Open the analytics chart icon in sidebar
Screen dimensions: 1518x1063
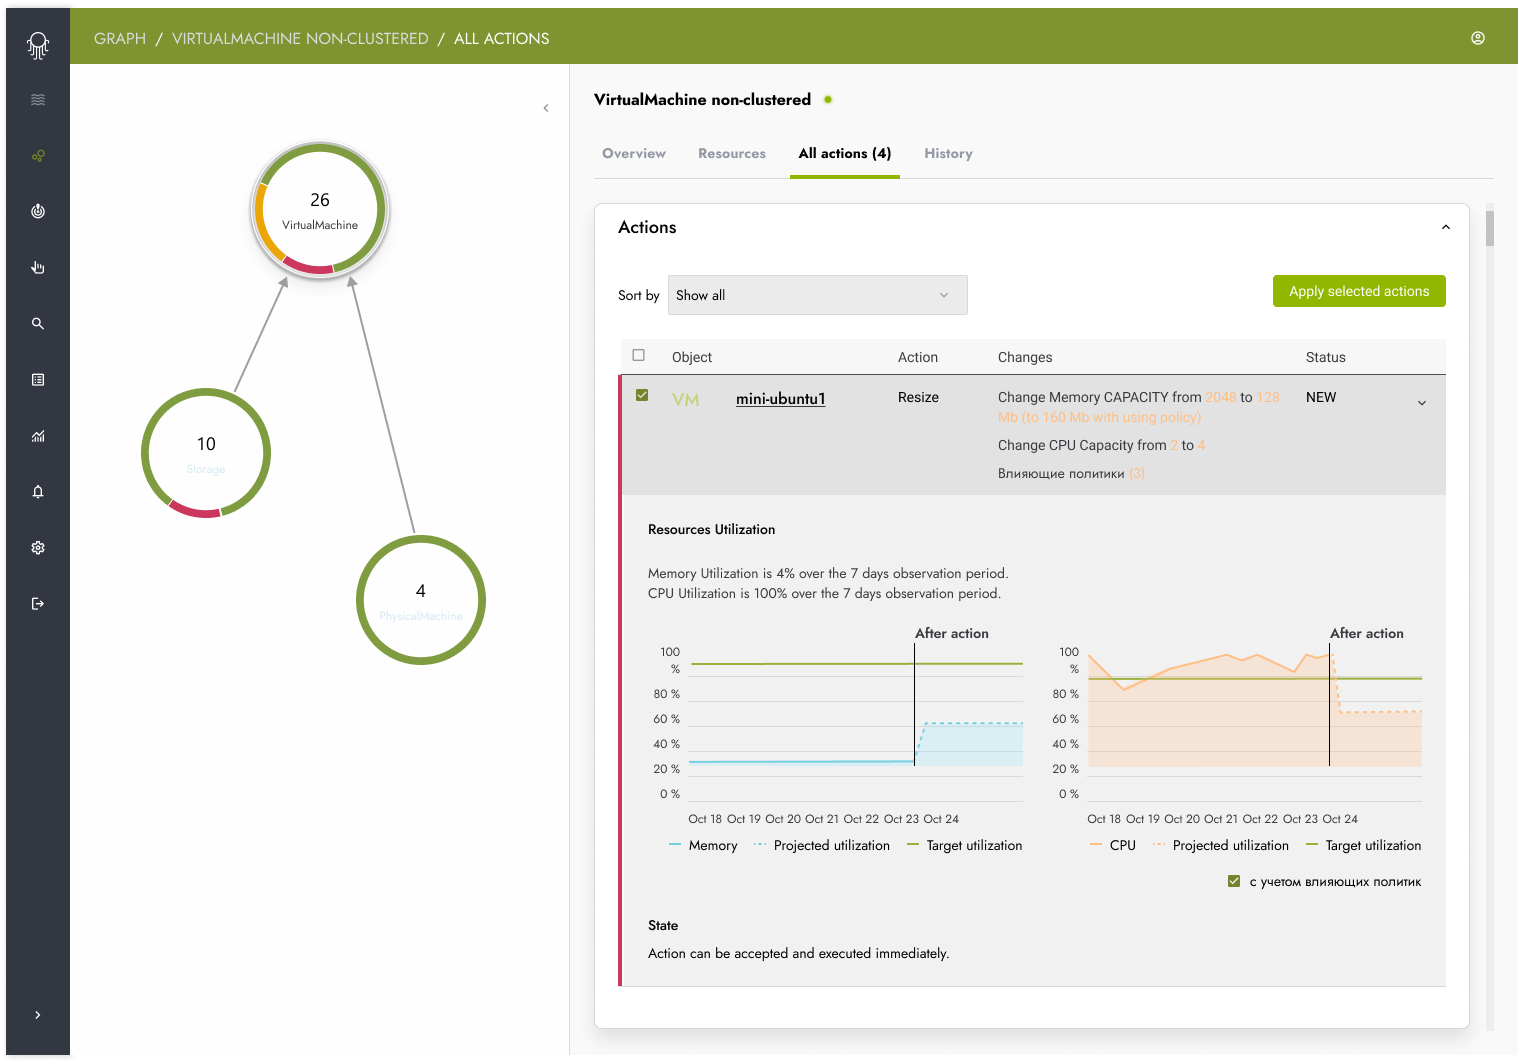tap(38, 436)
